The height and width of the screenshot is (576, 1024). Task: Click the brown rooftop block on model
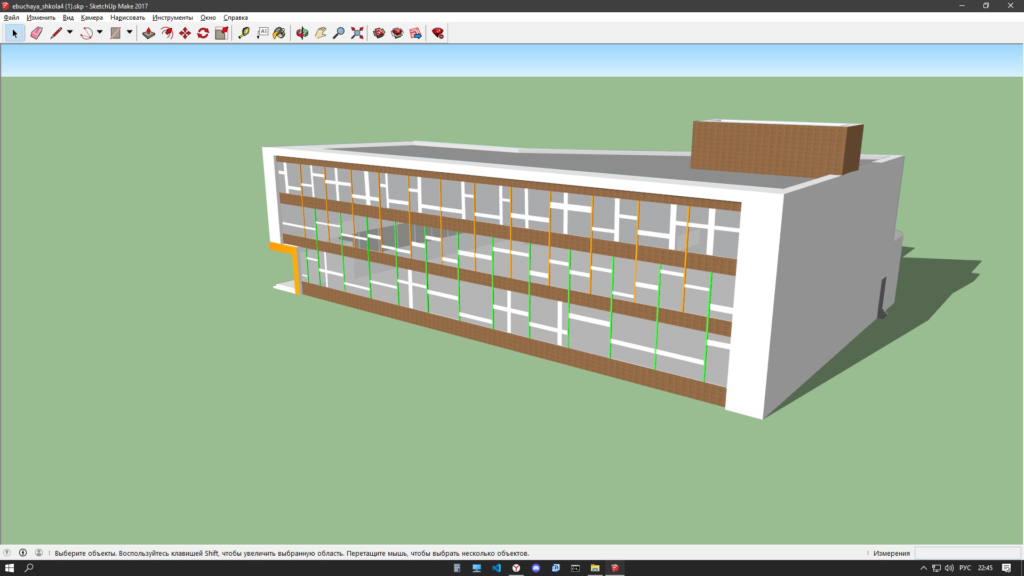(x=777, y=149)
